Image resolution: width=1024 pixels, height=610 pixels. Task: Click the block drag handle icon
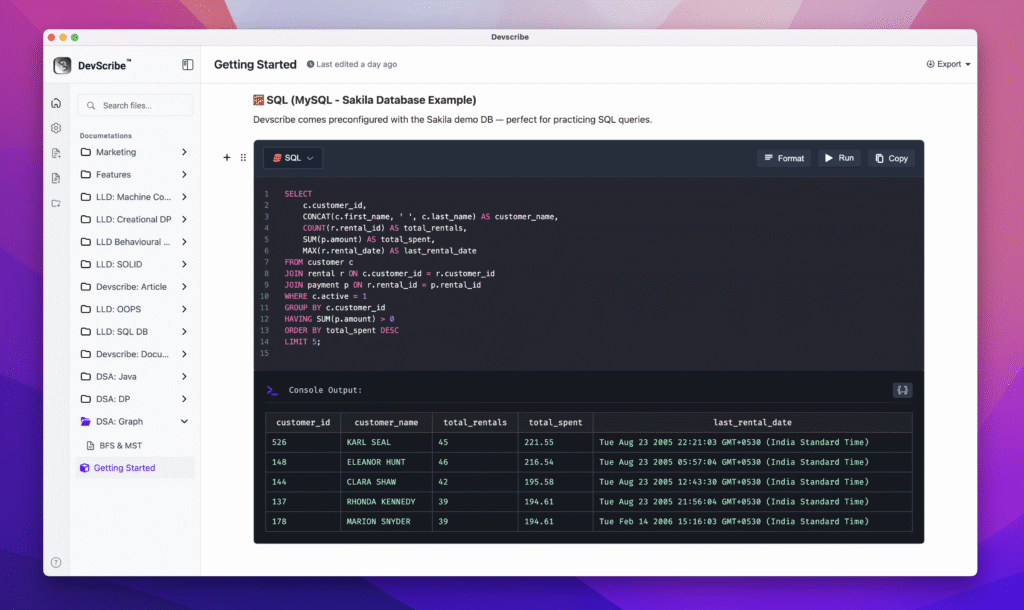(243, 158)
